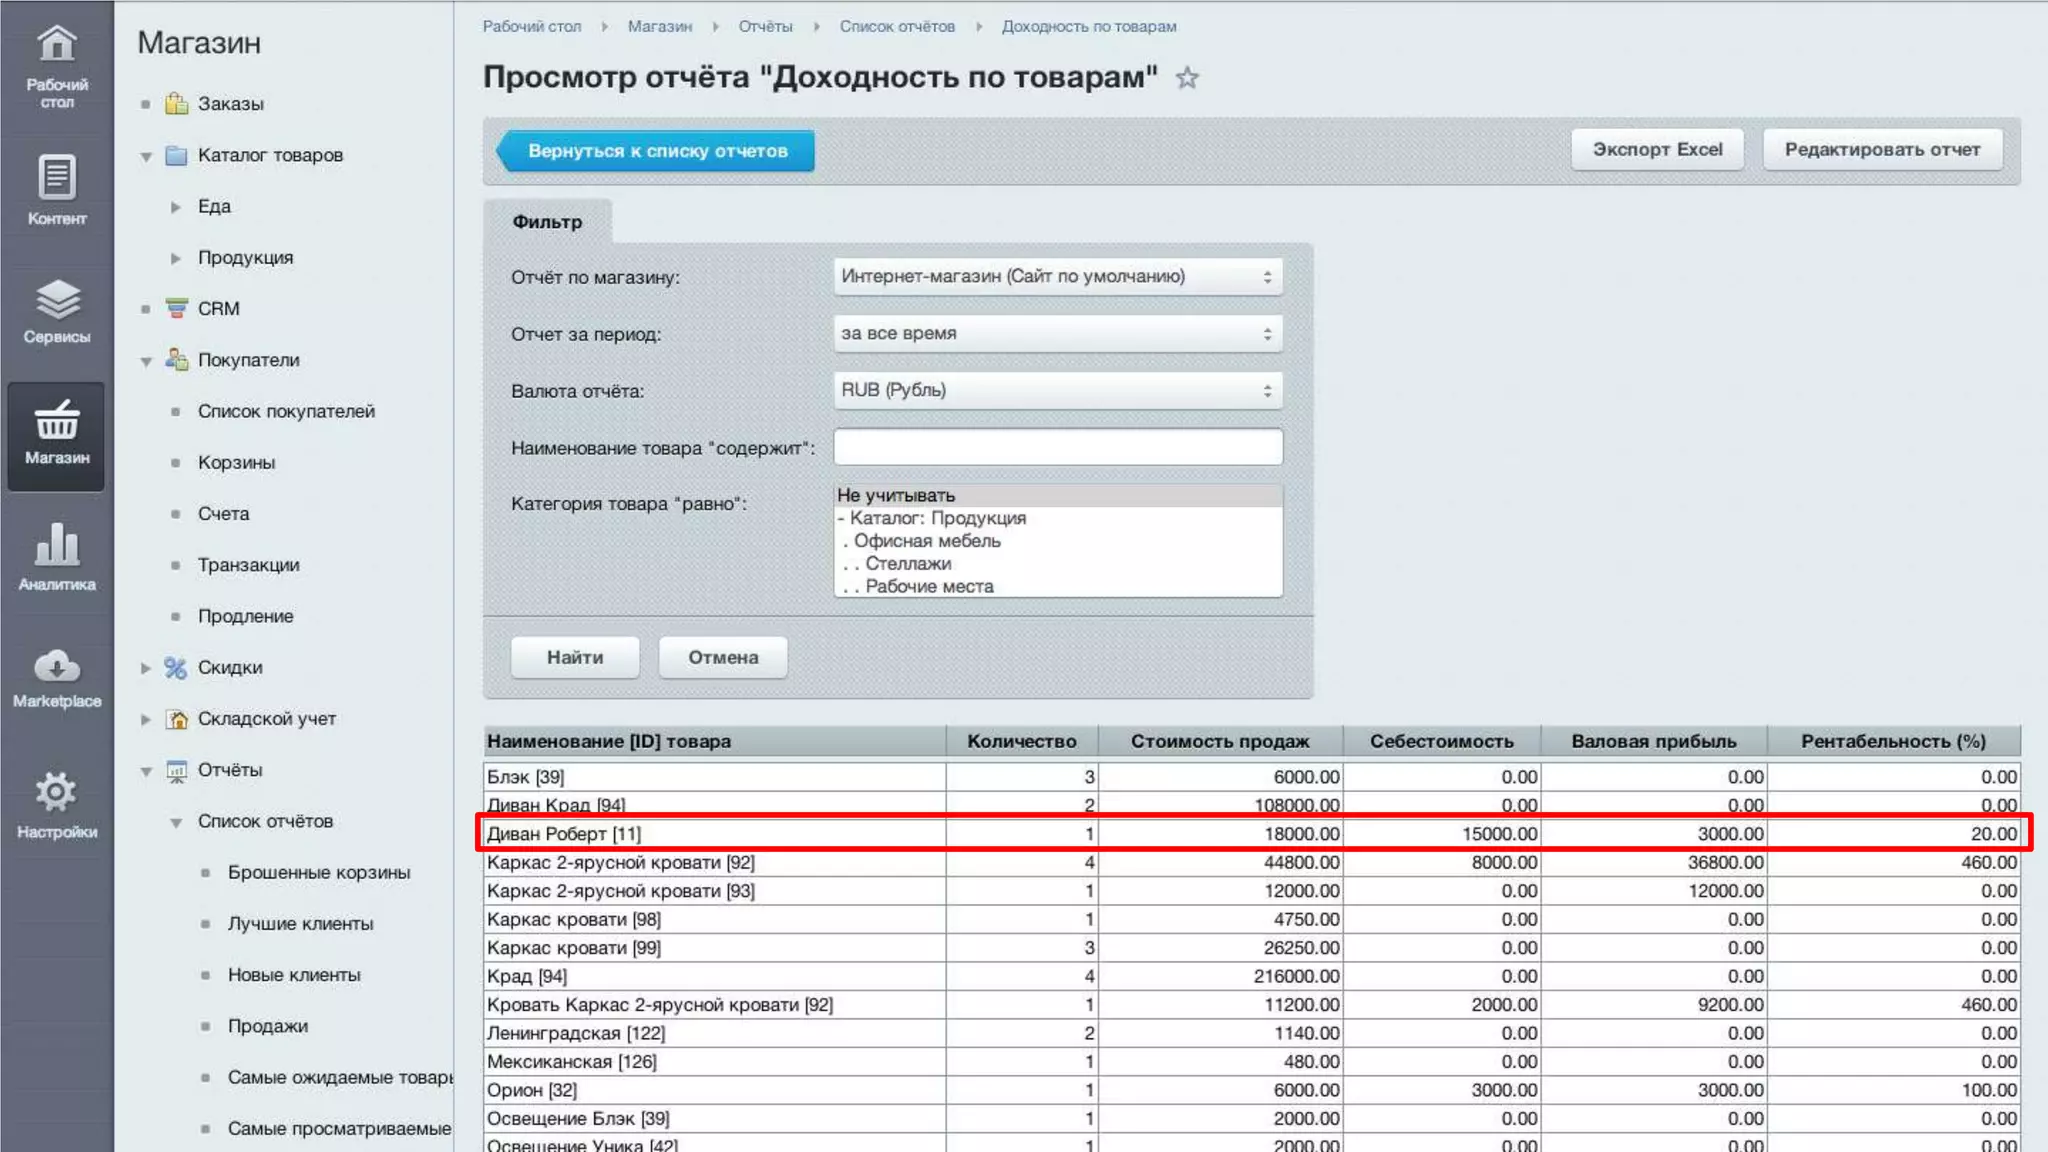This screenshot has height=1152, width=2048.
Task: Click the Найти search button
Action: (575, 658)
